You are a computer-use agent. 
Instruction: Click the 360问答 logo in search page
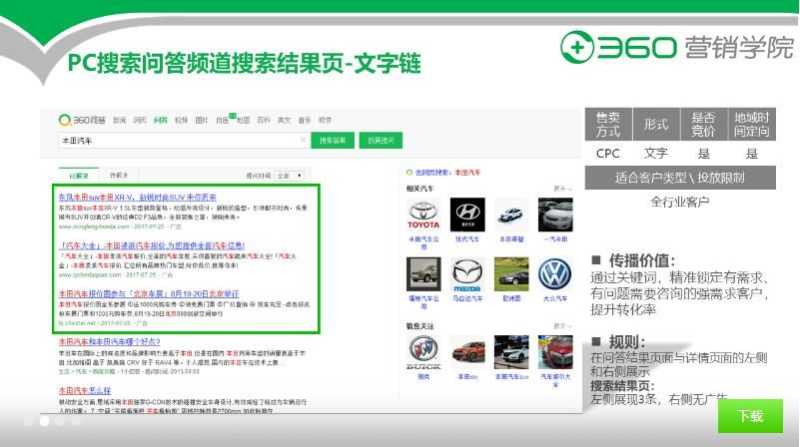point(82,120)
